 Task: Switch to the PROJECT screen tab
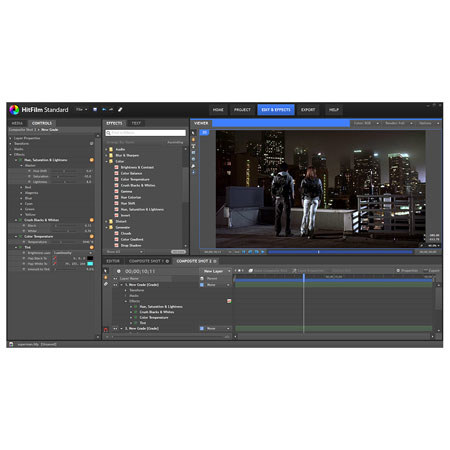(x=242, y=110)
